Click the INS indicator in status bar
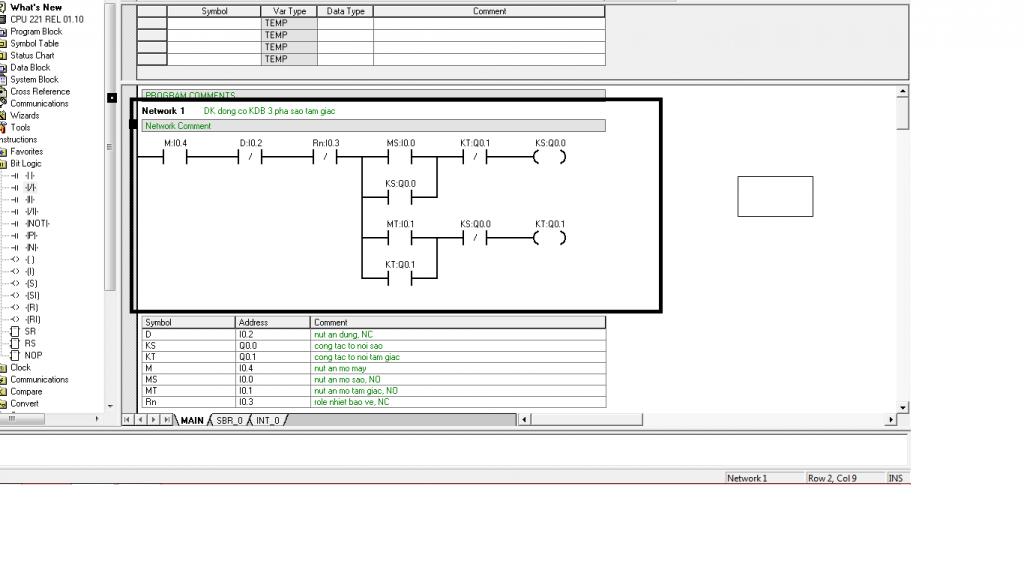 tap(895, 478)
